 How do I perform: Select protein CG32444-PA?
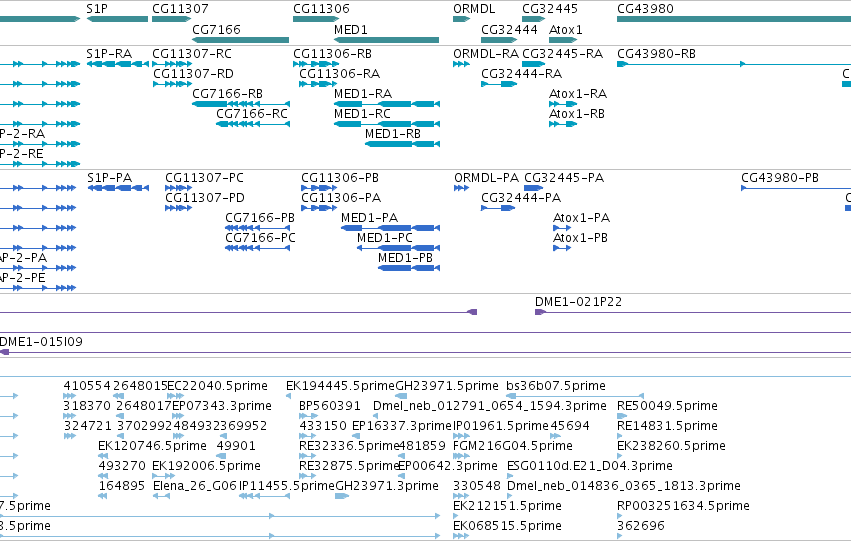pyautogui.click(x=498, y=208)
